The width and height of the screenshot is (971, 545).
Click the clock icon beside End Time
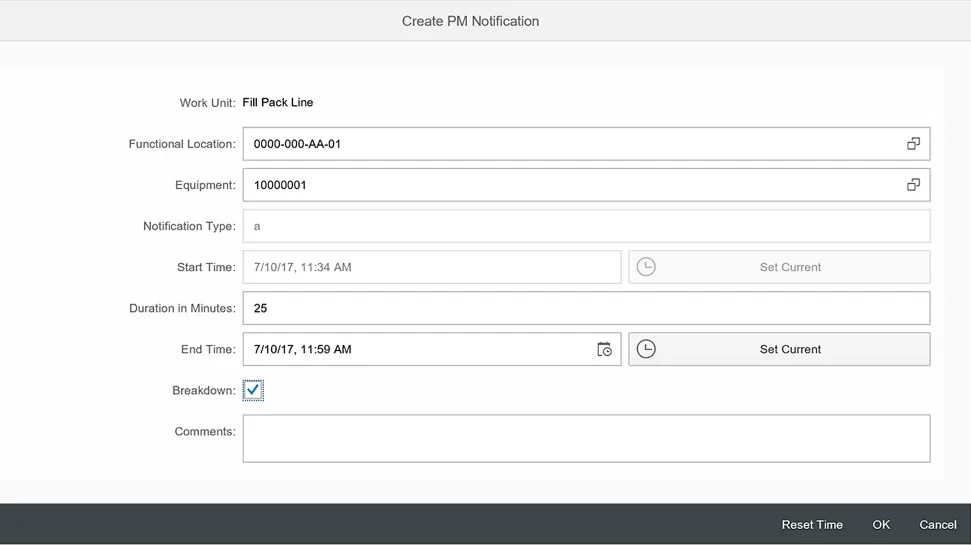coord(647,349)
